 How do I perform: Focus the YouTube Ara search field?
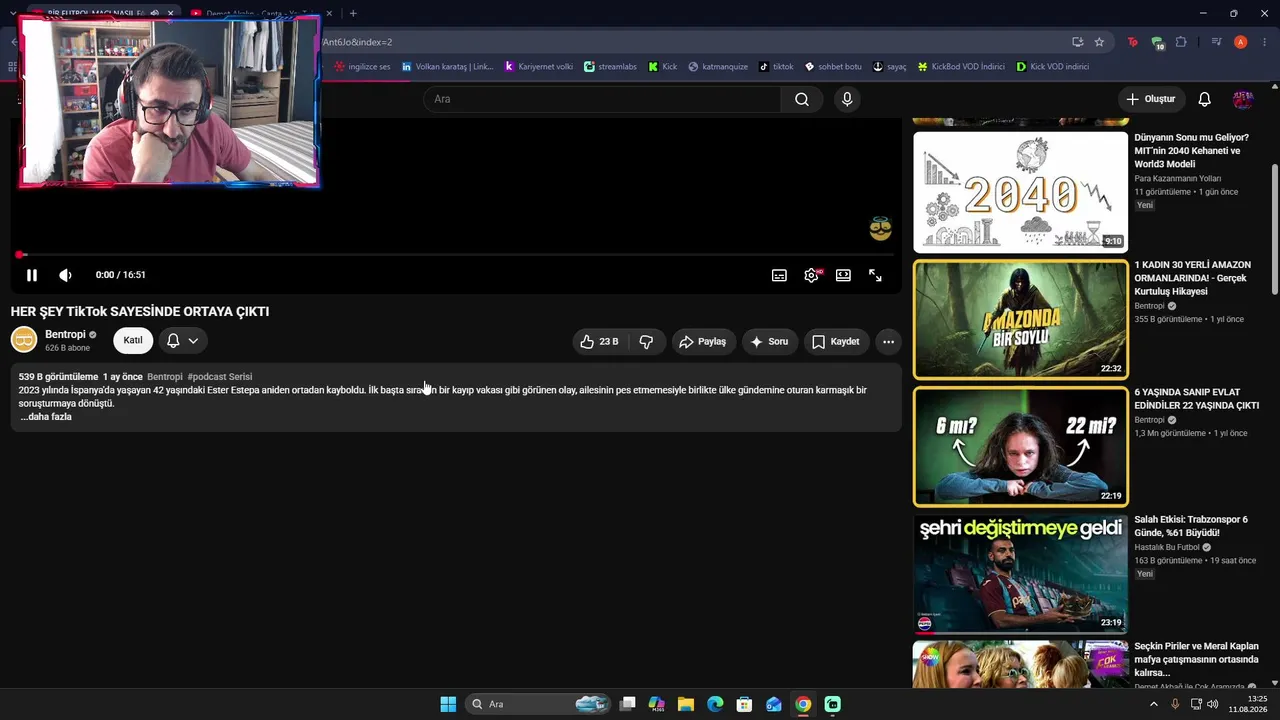pyautogui.click(x=602, y=99)
